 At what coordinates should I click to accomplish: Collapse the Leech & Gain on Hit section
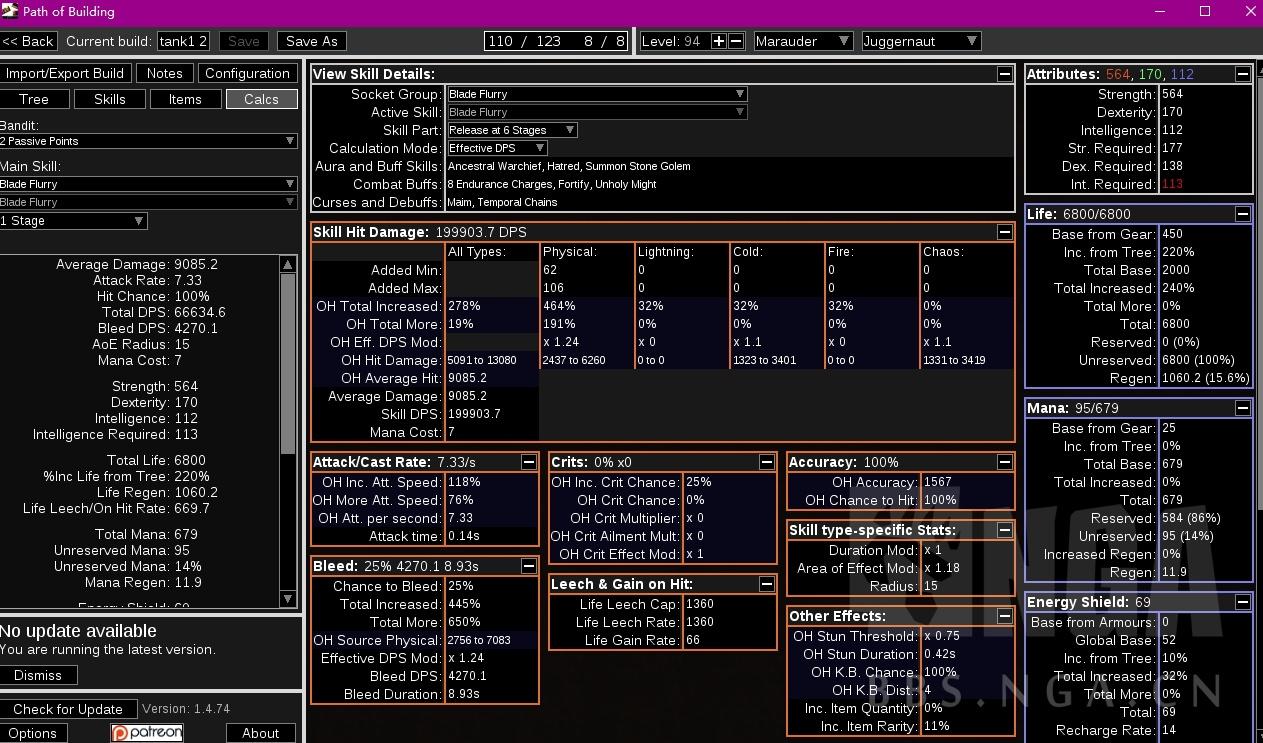(x=766, y=584)
